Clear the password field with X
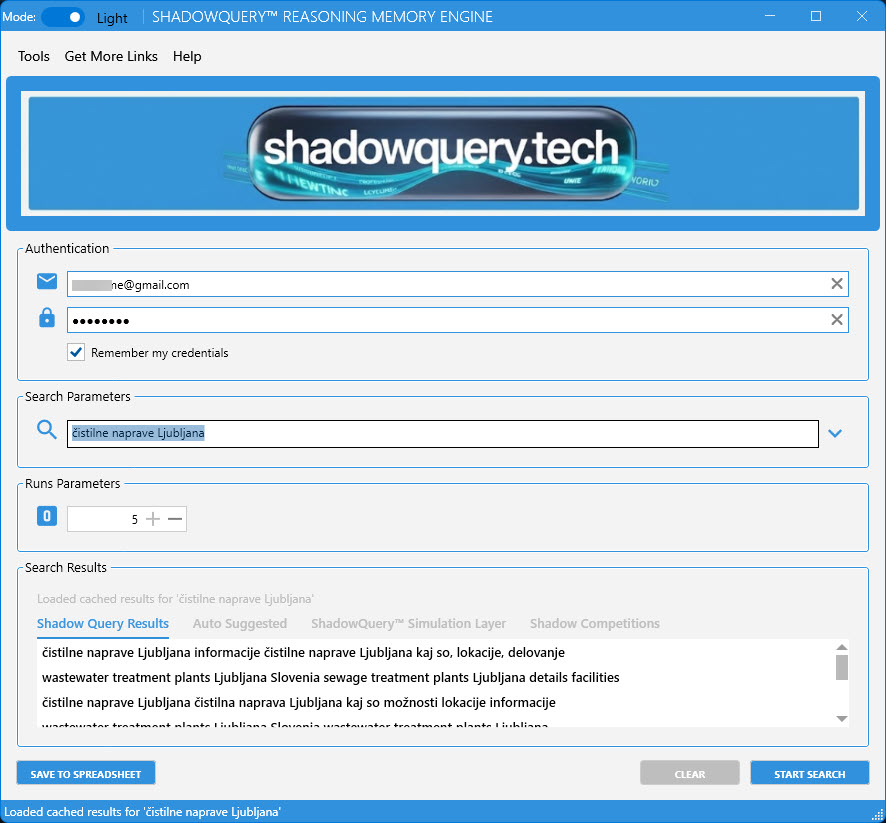This screenshot has width=886, height=823. point(837,320)
